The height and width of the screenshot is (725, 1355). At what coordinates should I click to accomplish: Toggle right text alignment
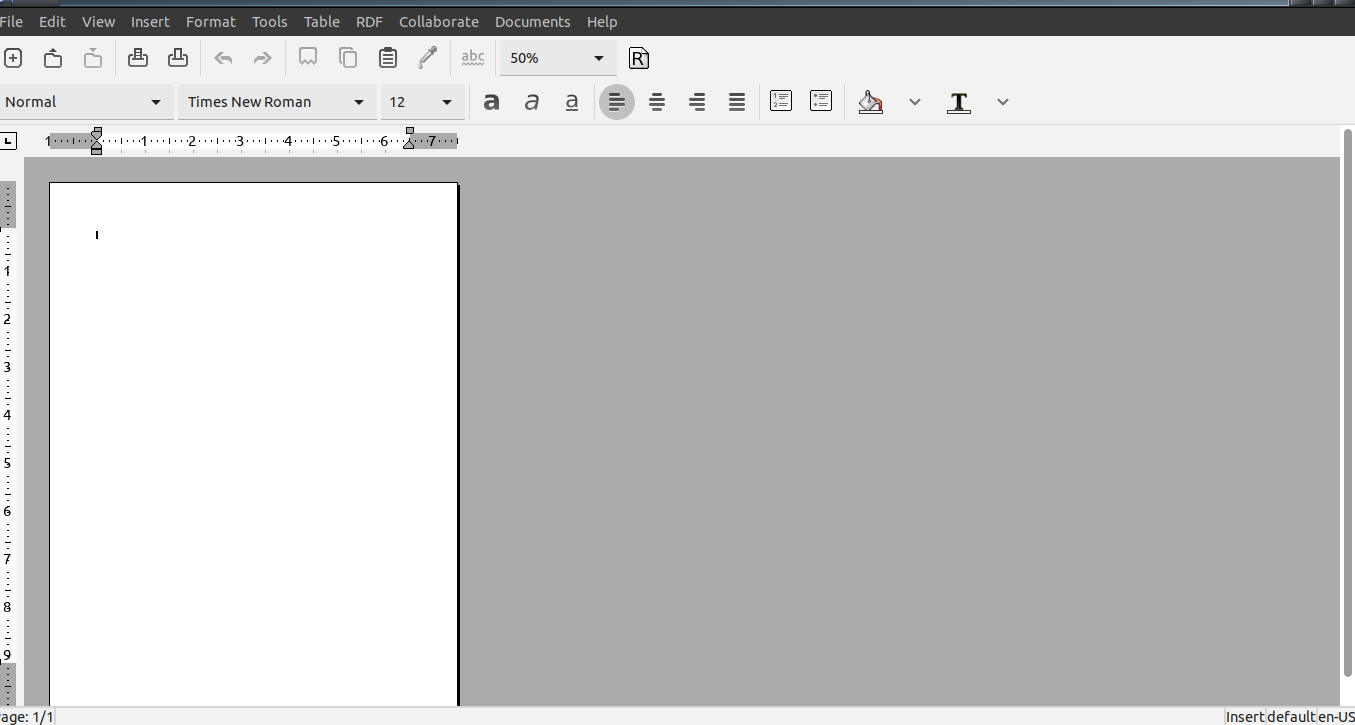click(697, 102)
